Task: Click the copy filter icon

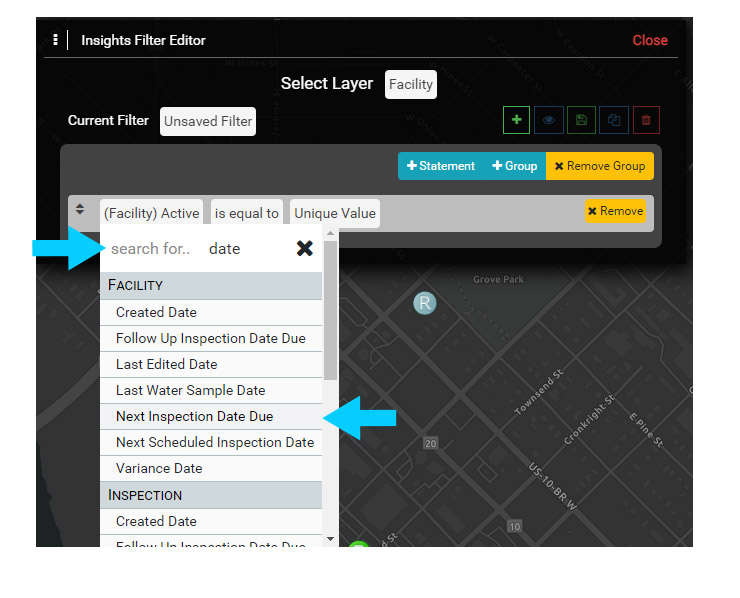Action: click(x=614, y=120)
